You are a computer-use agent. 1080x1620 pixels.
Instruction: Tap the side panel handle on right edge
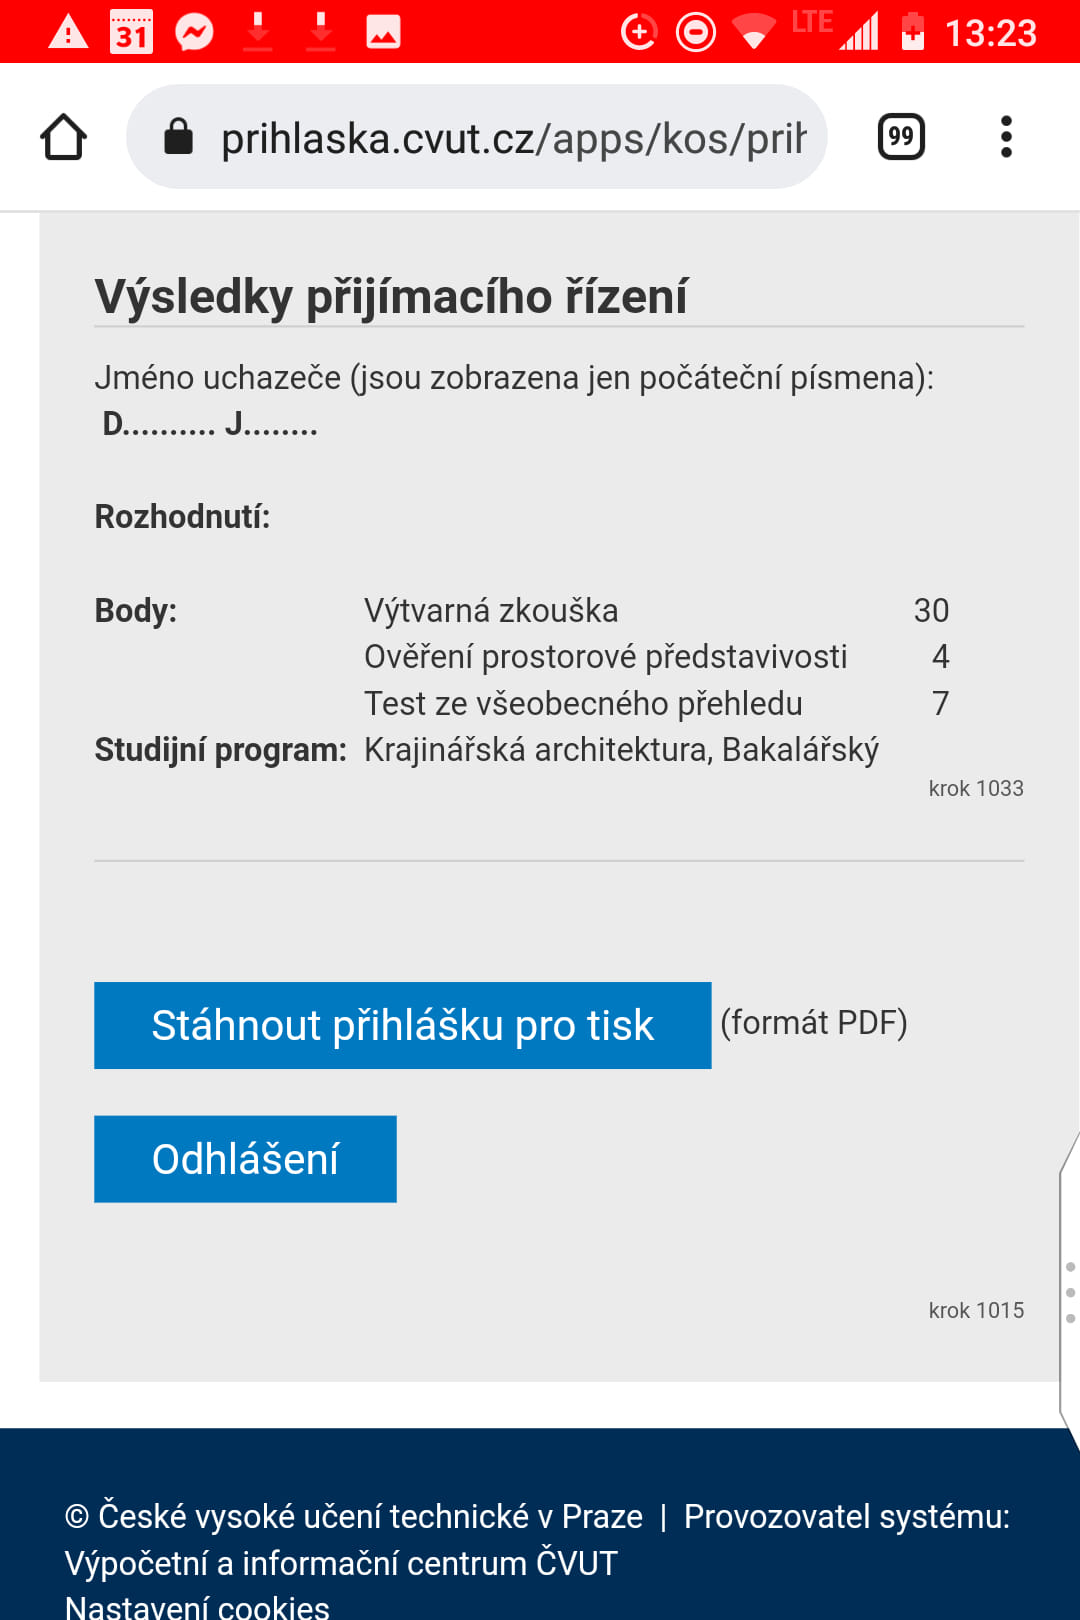[x=1069, y=1292]
